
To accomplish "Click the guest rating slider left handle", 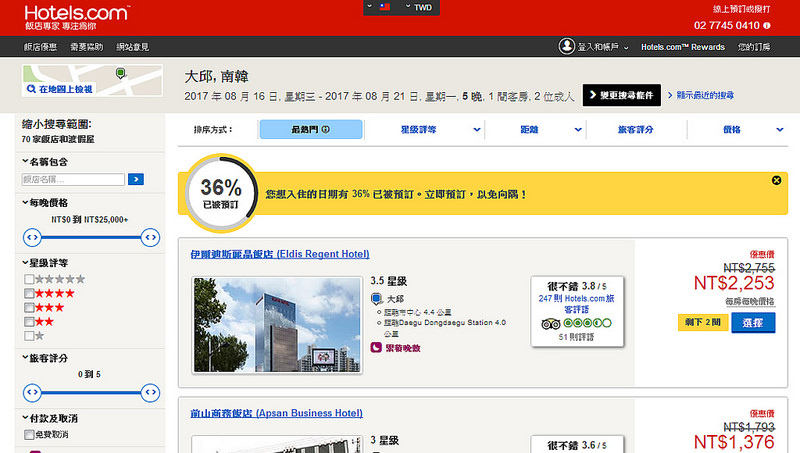I will coord(32,392).
